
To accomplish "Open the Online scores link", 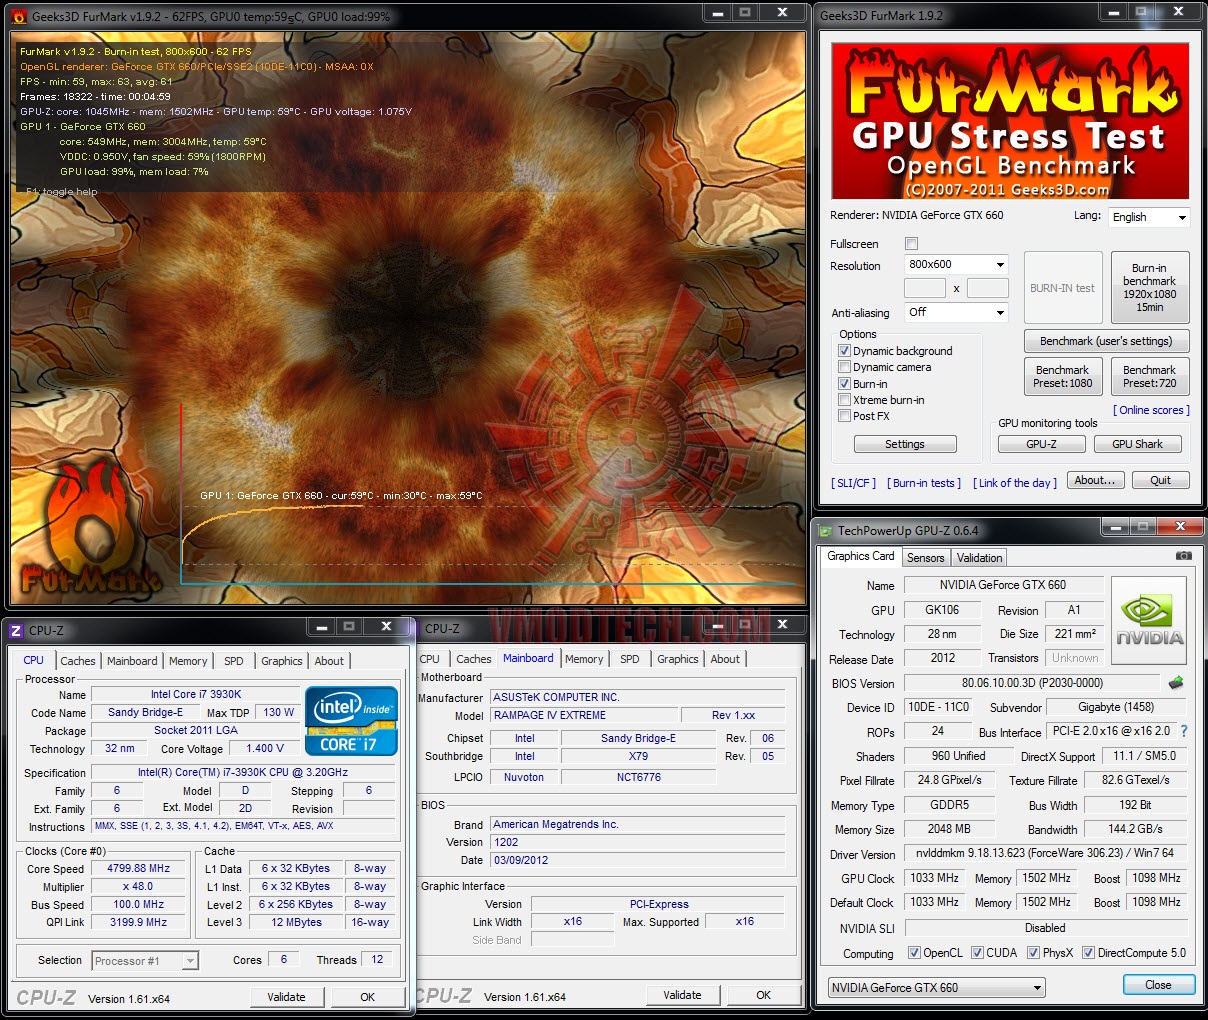I will click(1152, 410).
